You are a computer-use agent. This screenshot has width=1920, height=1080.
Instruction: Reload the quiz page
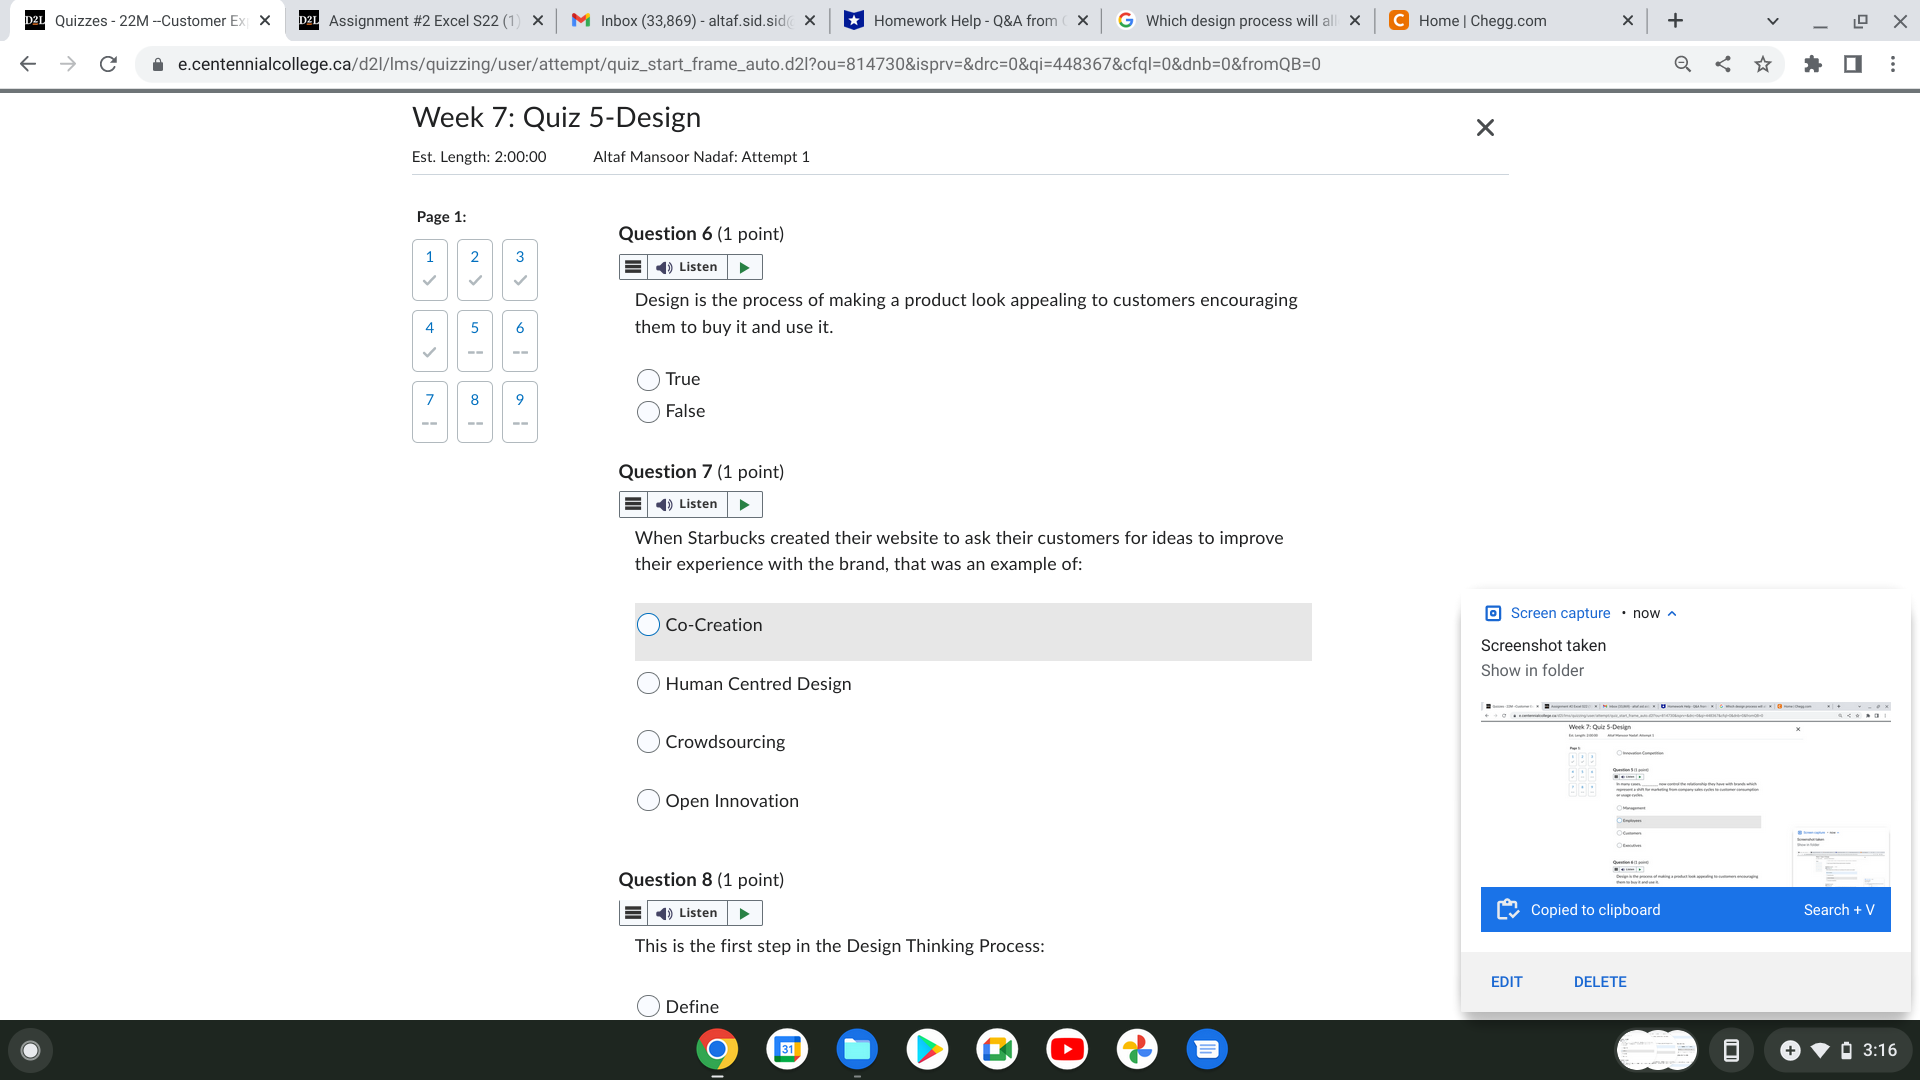(108, 64)
